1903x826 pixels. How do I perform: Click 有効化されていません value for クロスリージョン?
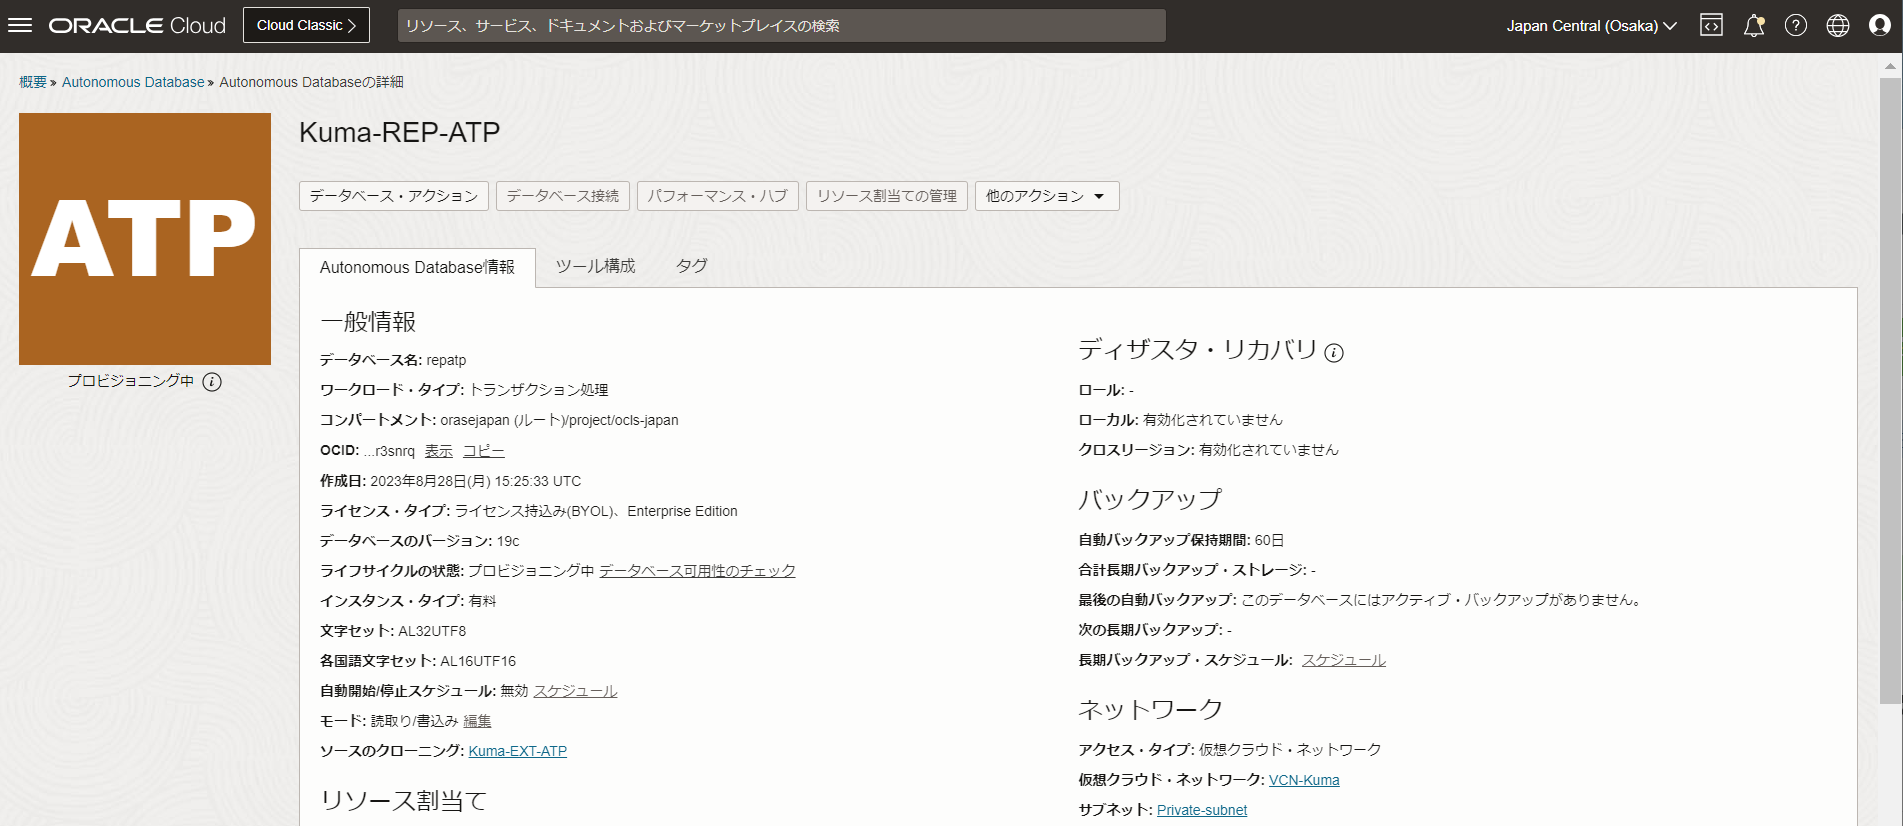click(x=1268, y=450)
